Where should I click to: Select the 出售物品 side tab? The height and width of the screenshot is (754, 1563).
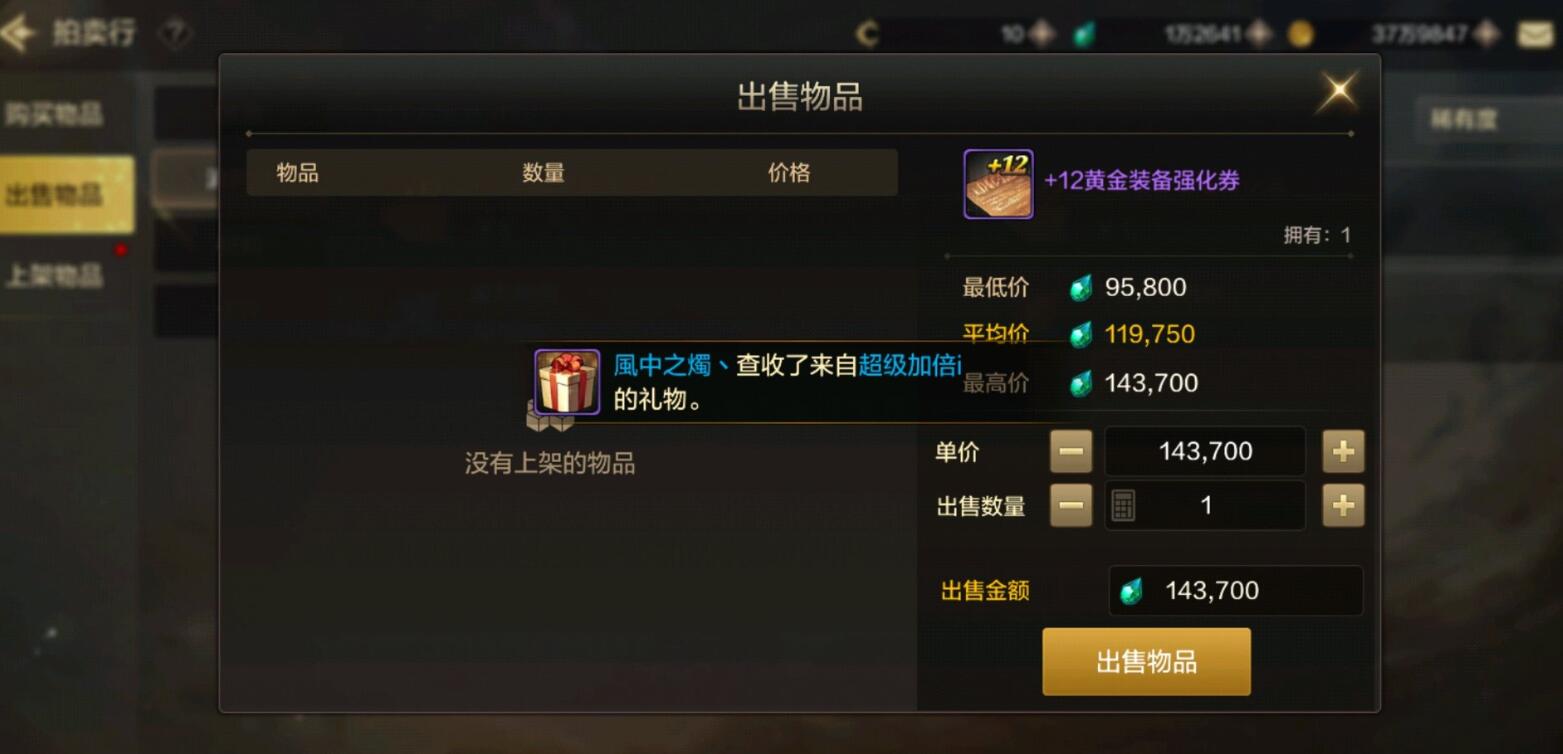pyautogui.click(x=66, y=194)
